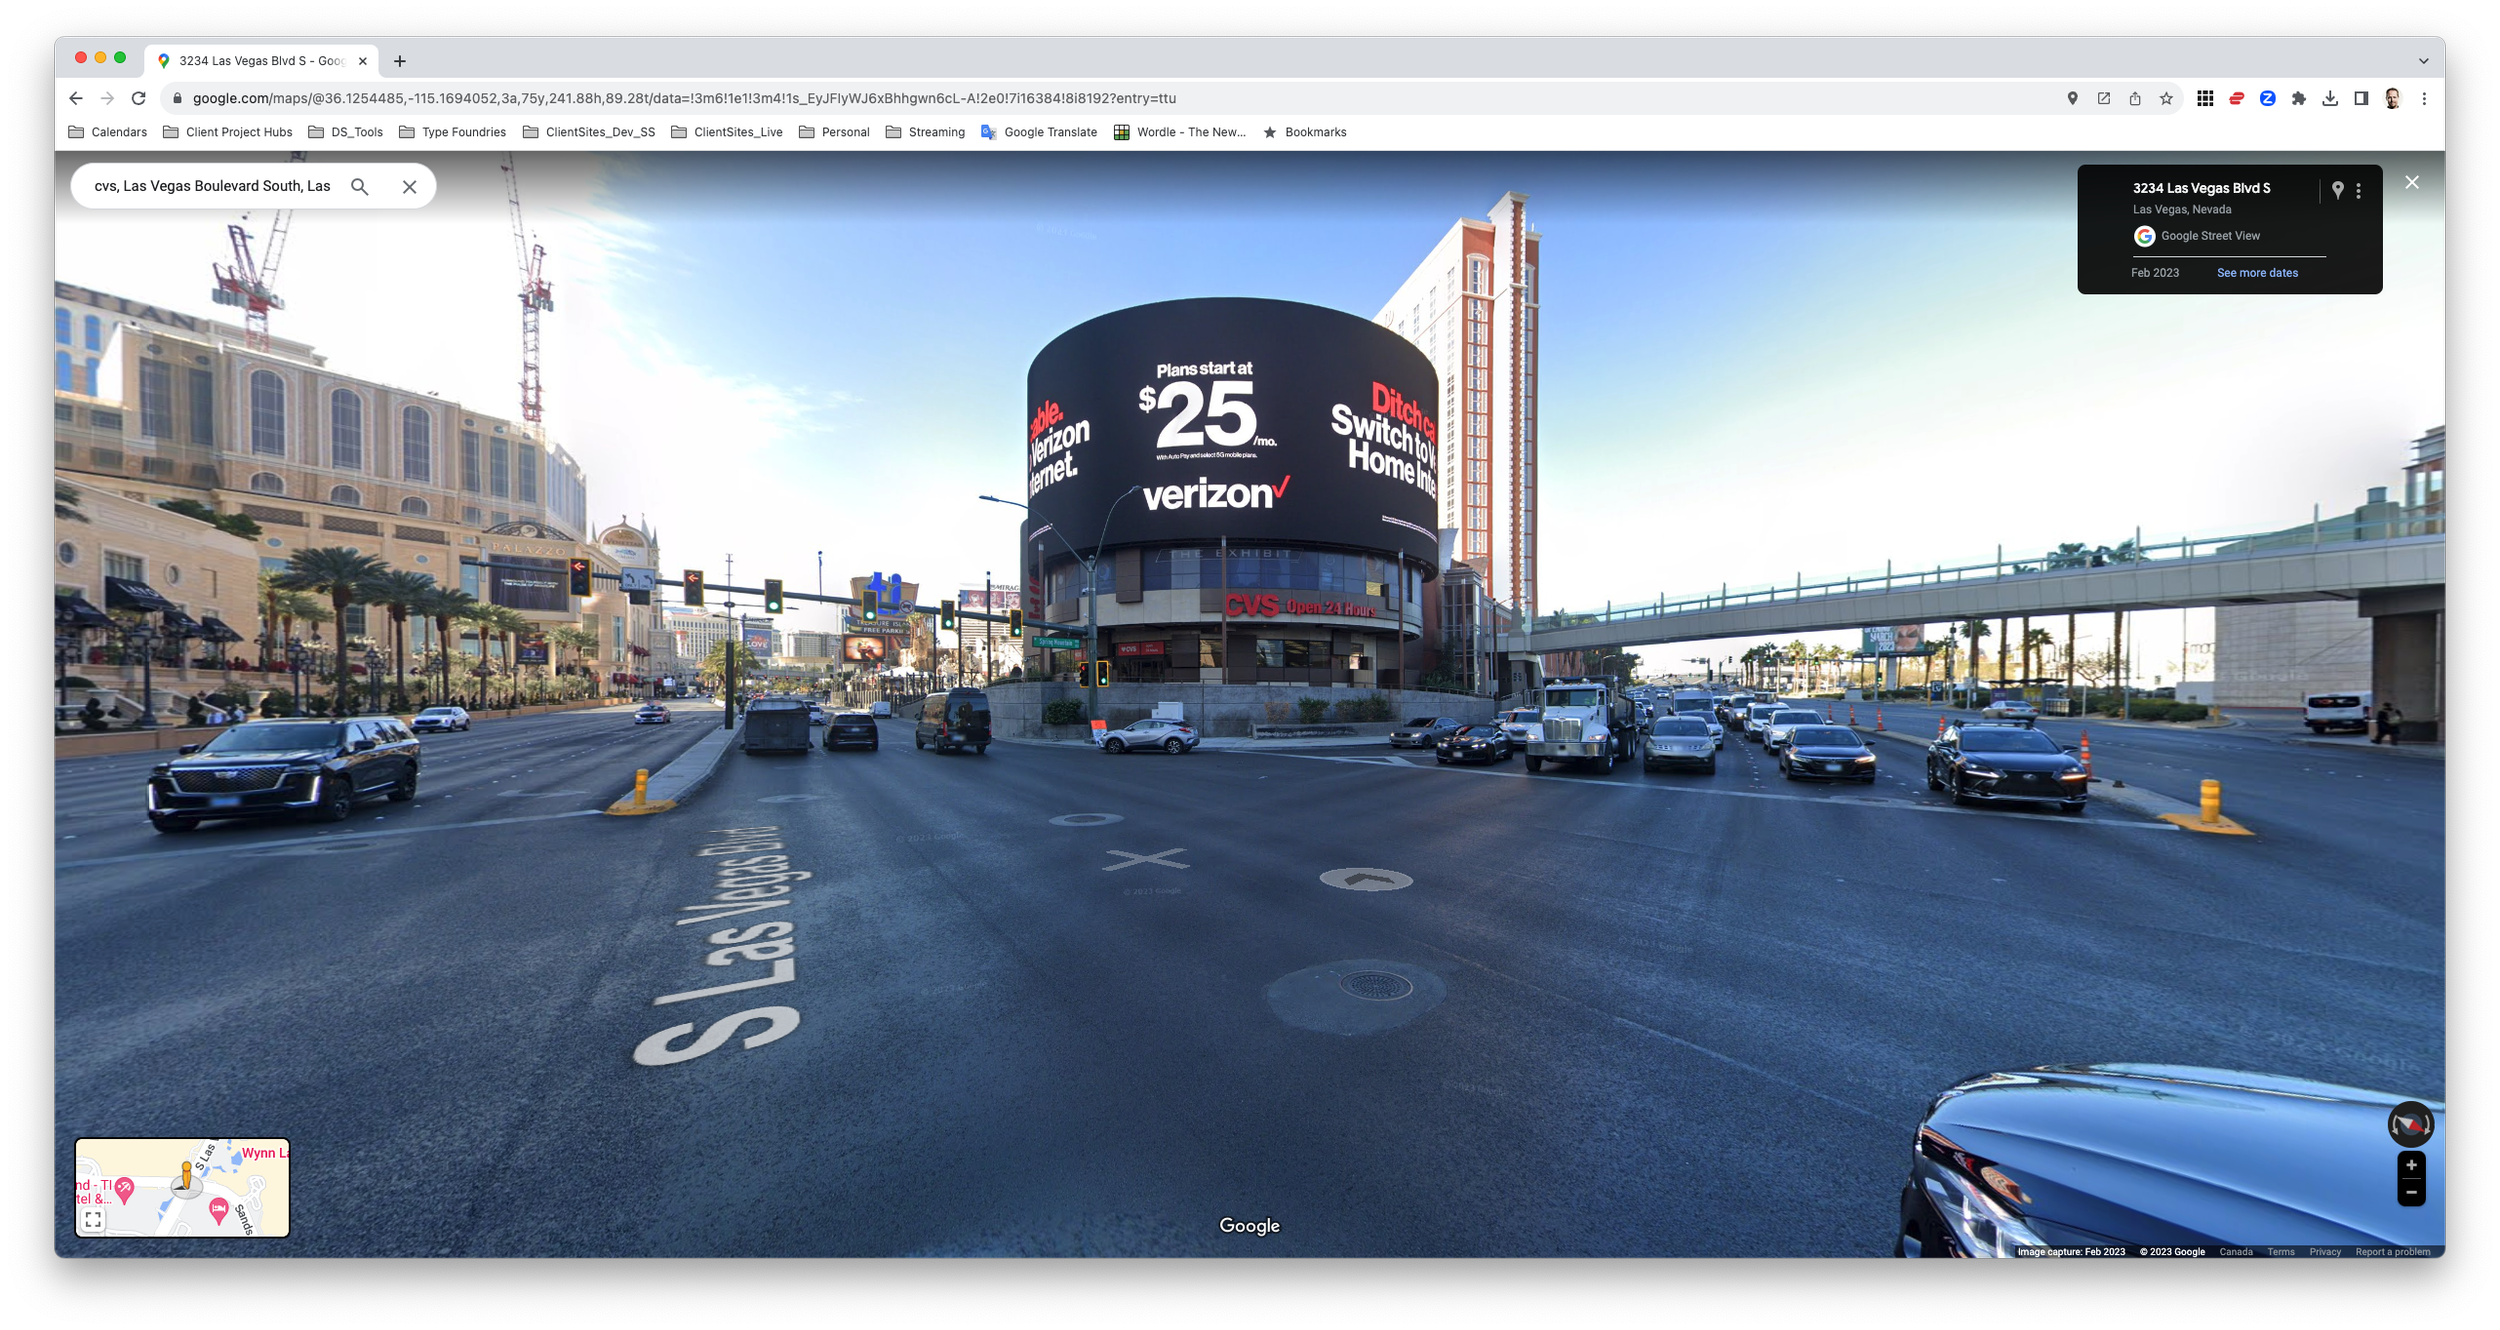2500x1330 pixels.
Task: Click the See more dates link
Action: [2257, 273]
